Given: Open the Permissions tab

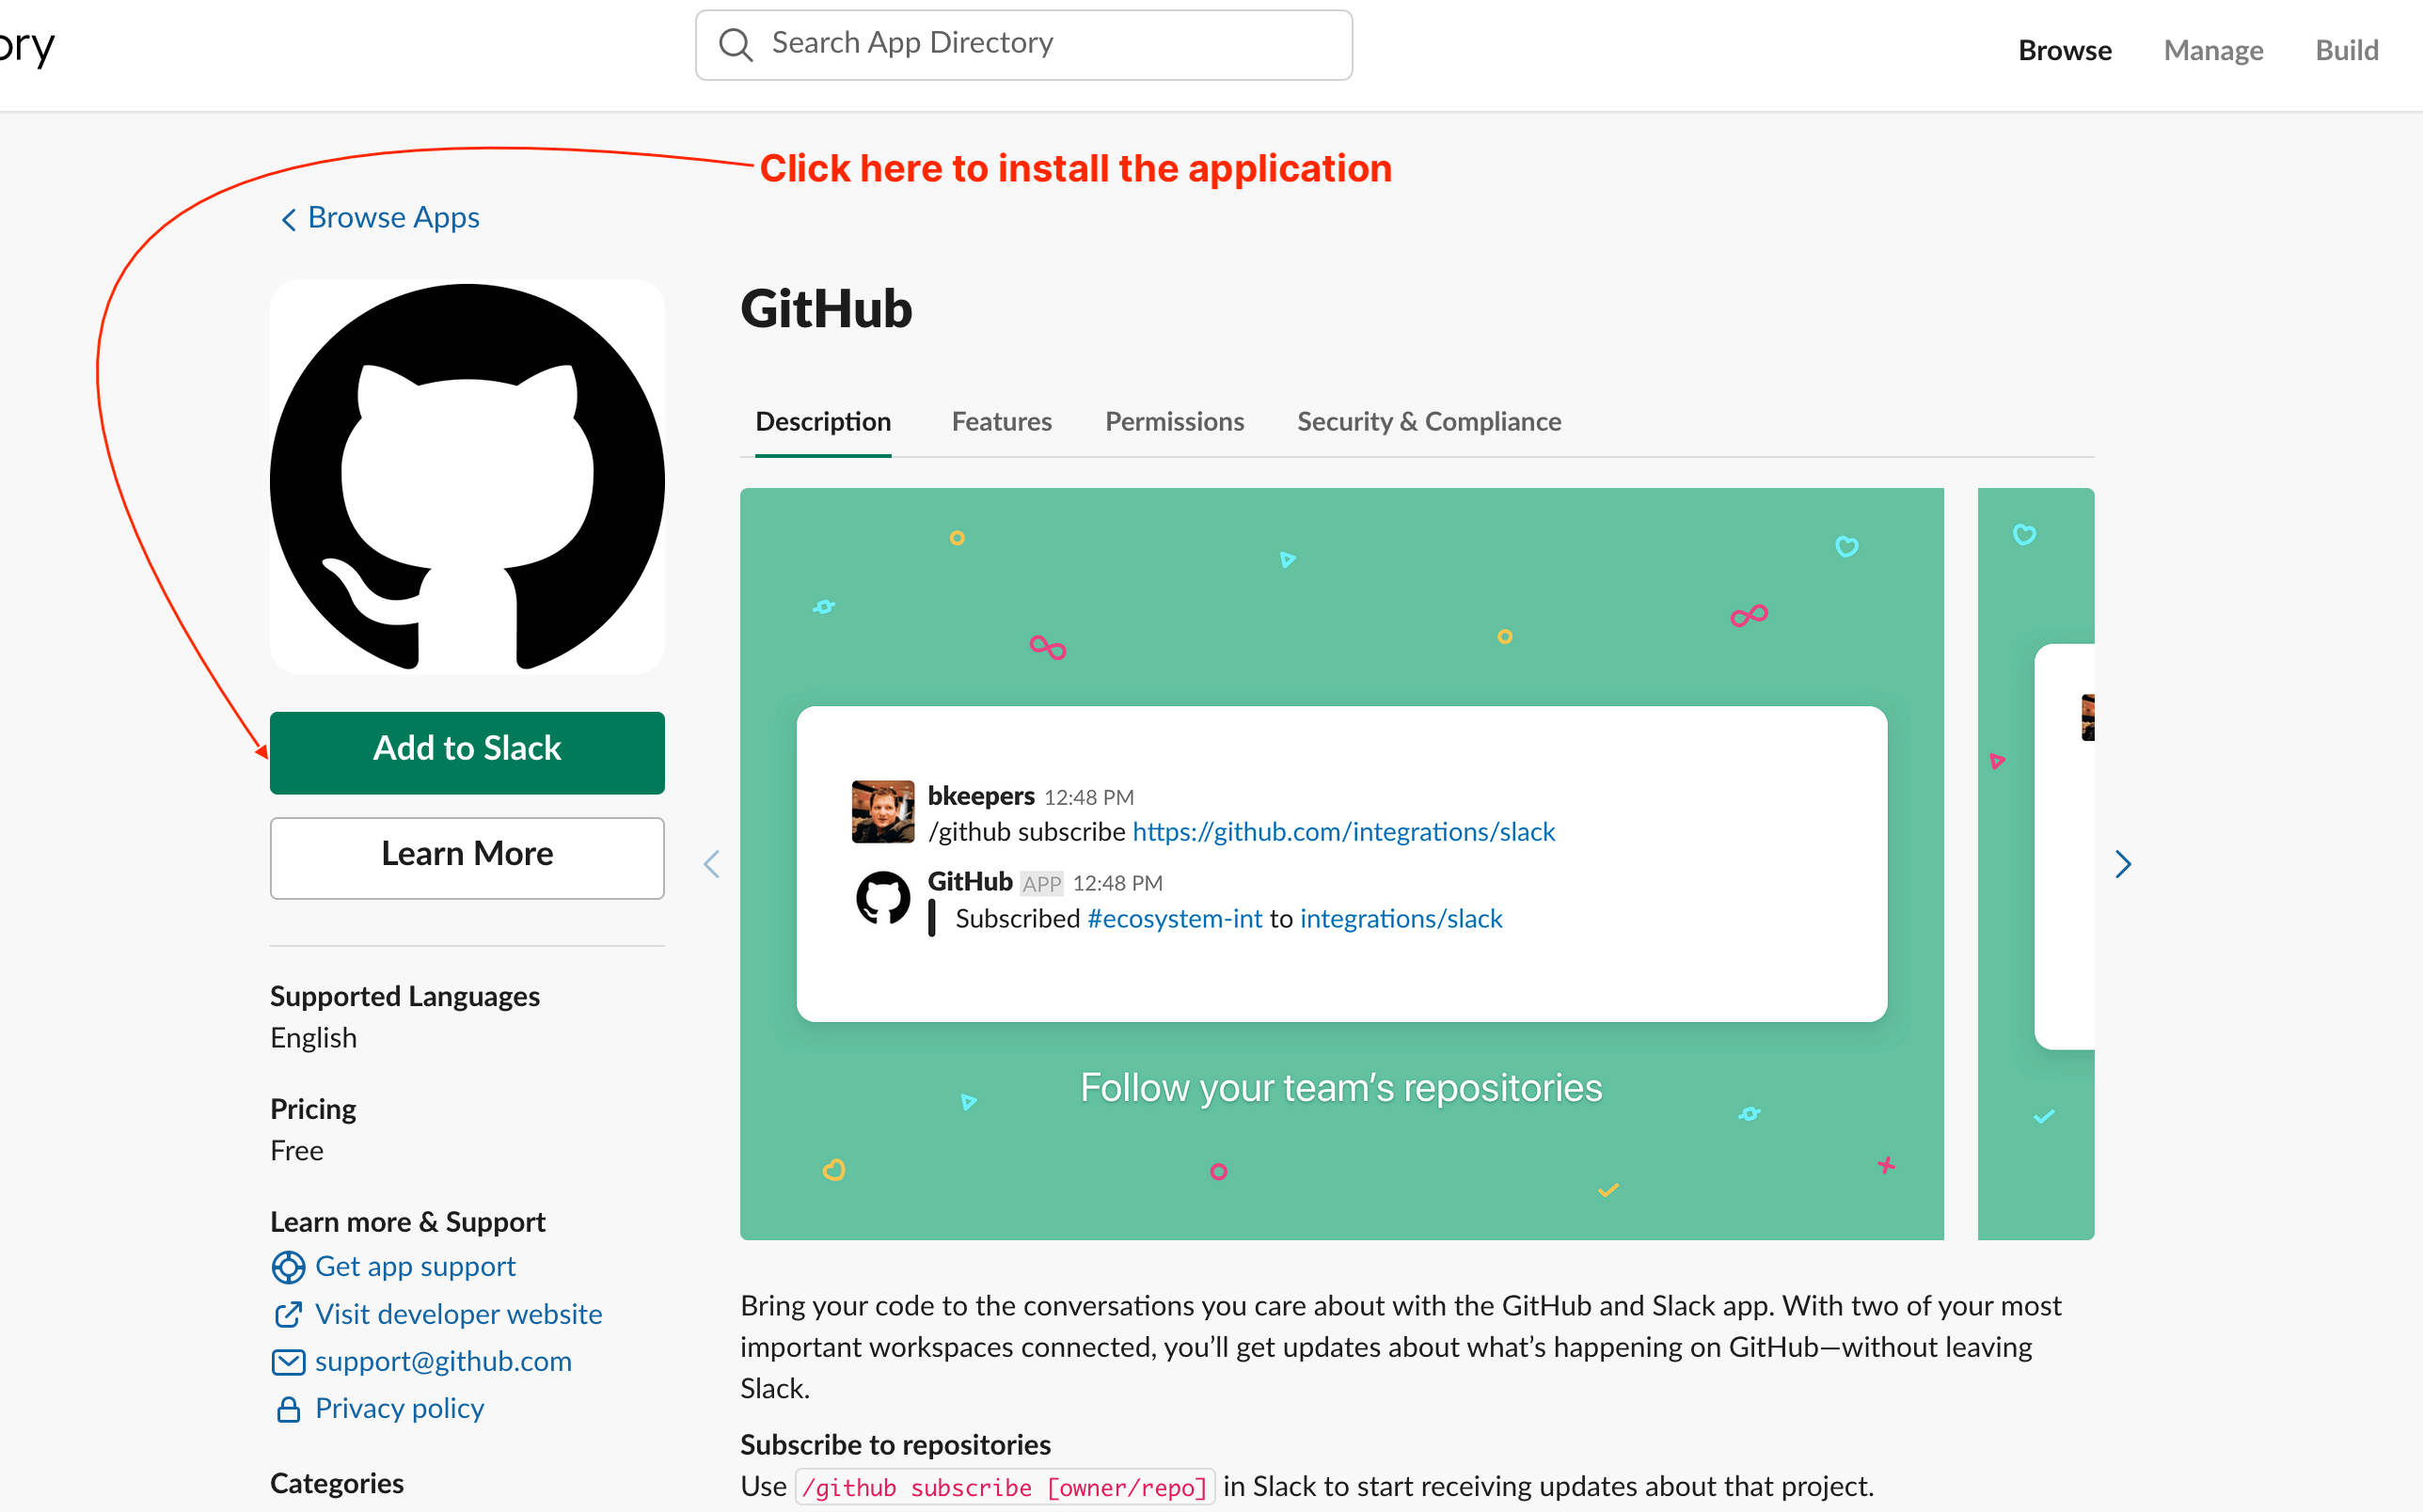Looking at the screenshot, I should pos(1174,421).
